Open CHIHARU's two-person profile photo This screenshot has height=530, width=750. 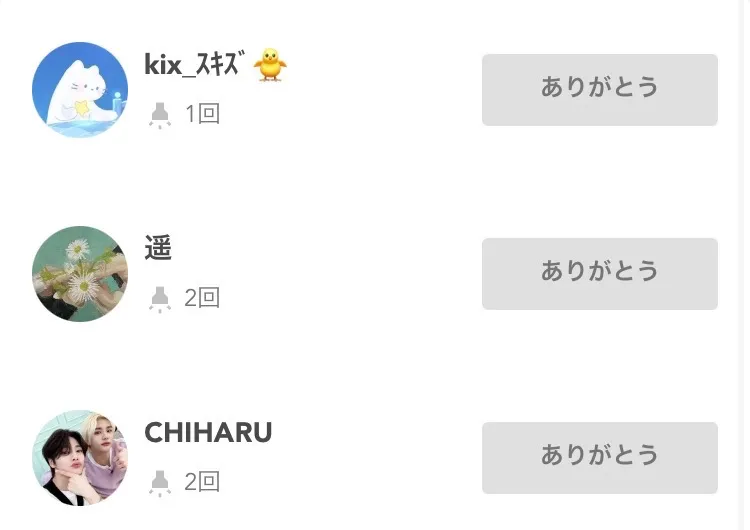80,458
